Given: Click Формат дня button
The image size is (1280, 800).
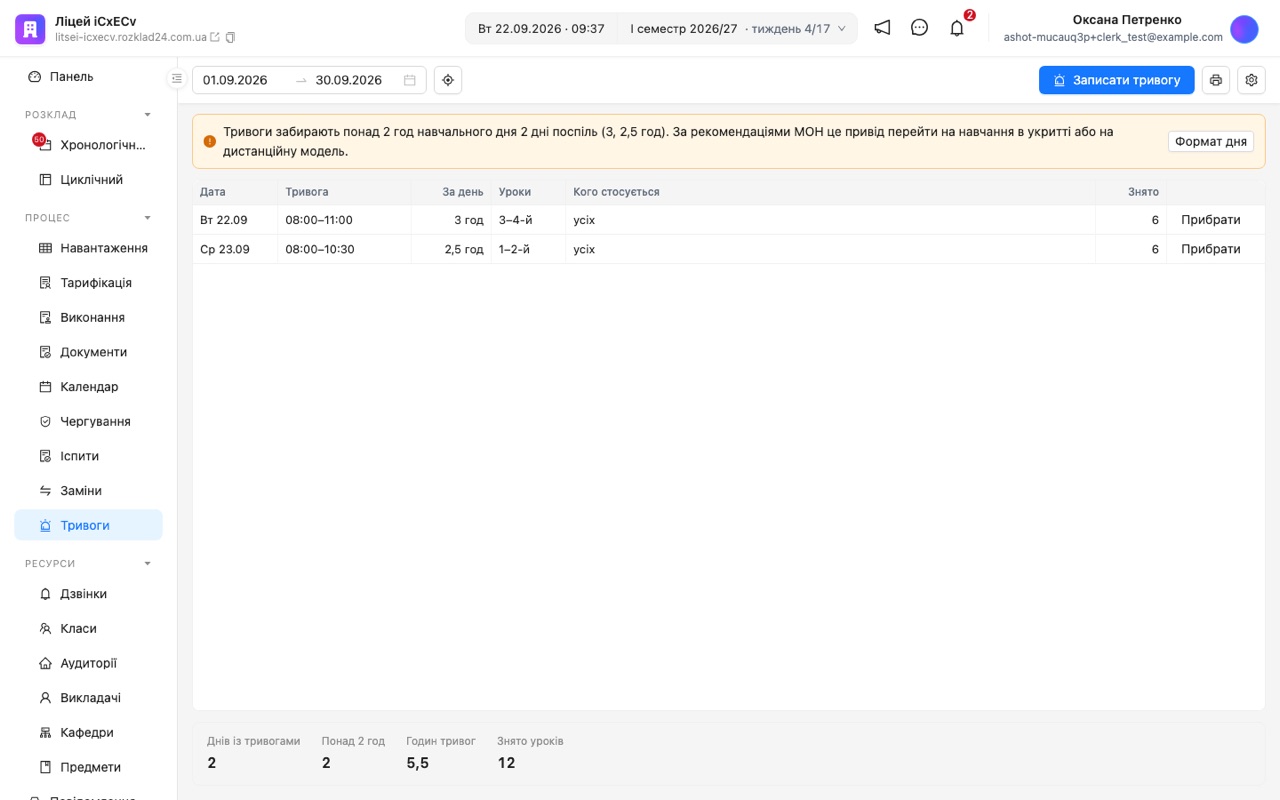Looking at the screenshot, I should pos(1210,142).
